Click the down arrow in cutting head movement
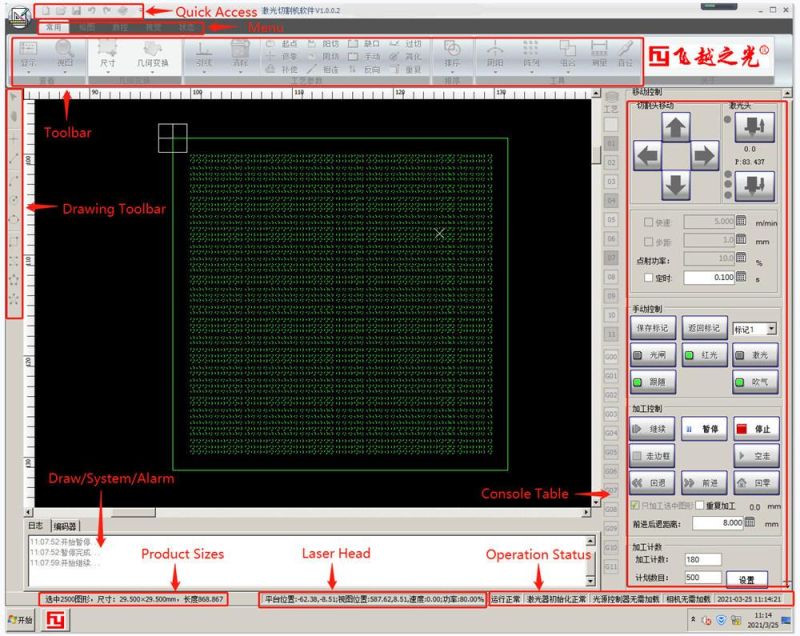800x636 pixels. pos(677,184)
